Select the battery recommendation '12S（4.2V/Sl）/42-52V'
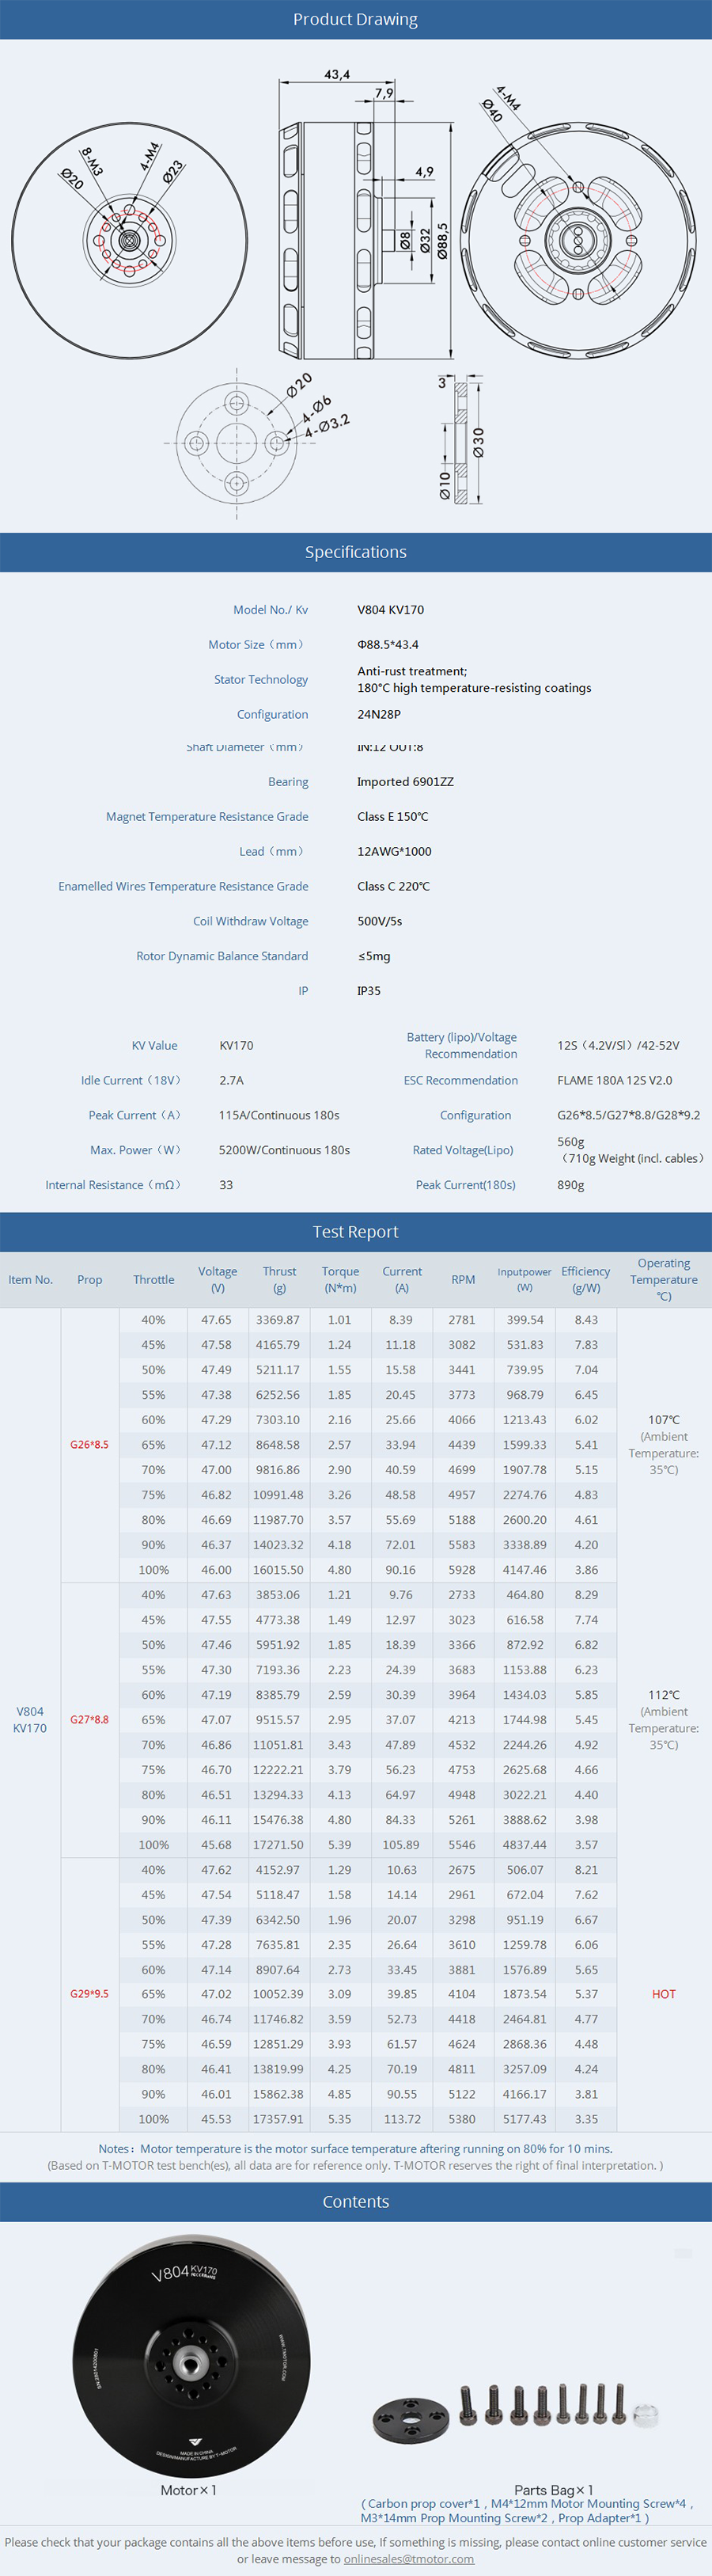 [x=618, y=1046]
